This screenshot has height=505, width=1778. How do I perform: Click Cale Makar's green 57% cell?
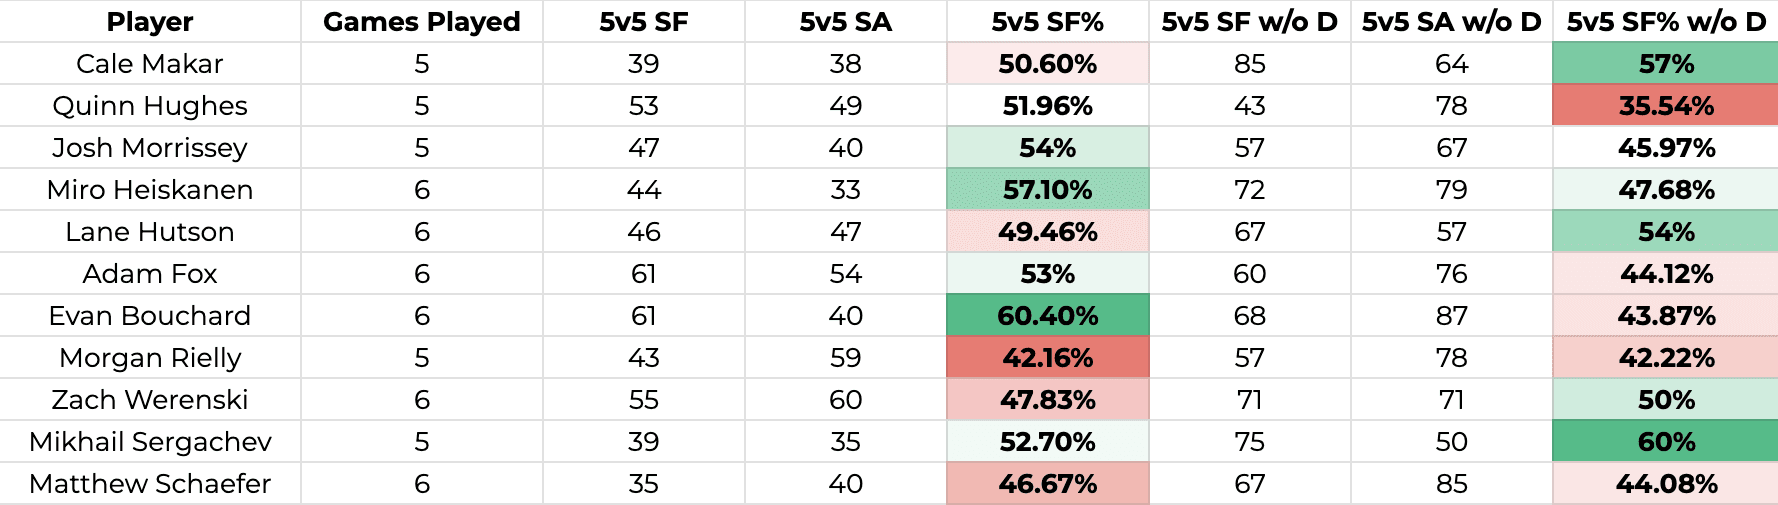[x=1665, y=64]
